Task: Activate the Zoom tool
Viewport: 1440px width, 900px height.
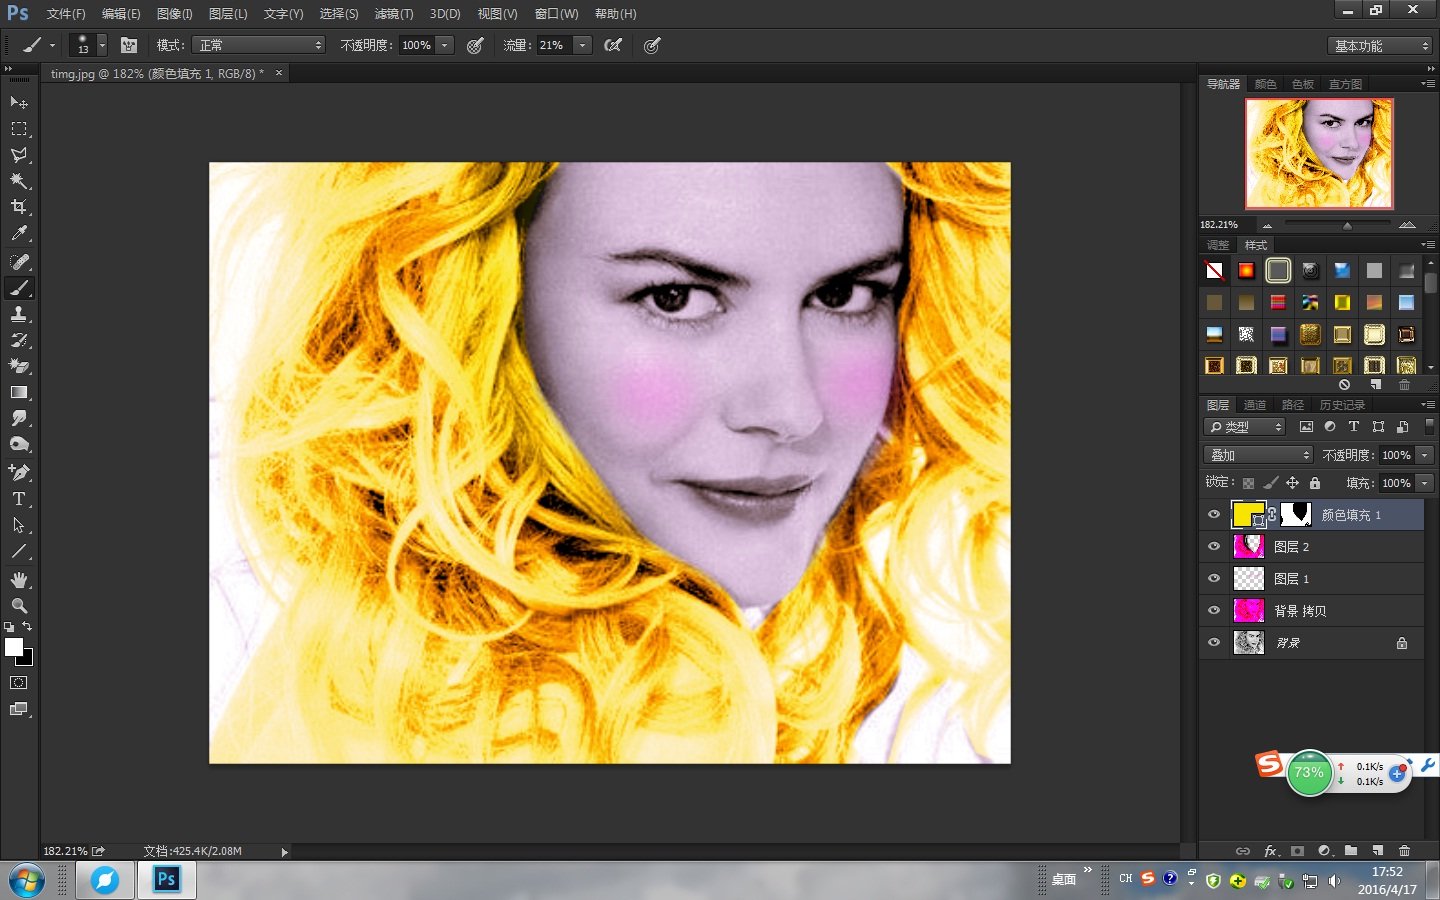Action: tap(18, 605)
